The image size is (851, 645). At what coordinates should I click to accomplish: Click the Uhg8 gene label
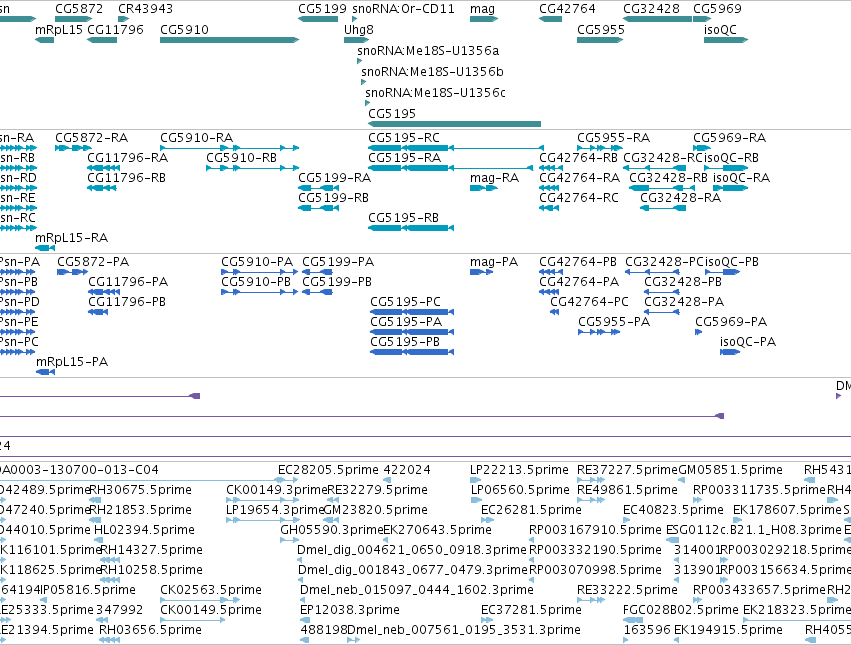click(x=359, y=30)
